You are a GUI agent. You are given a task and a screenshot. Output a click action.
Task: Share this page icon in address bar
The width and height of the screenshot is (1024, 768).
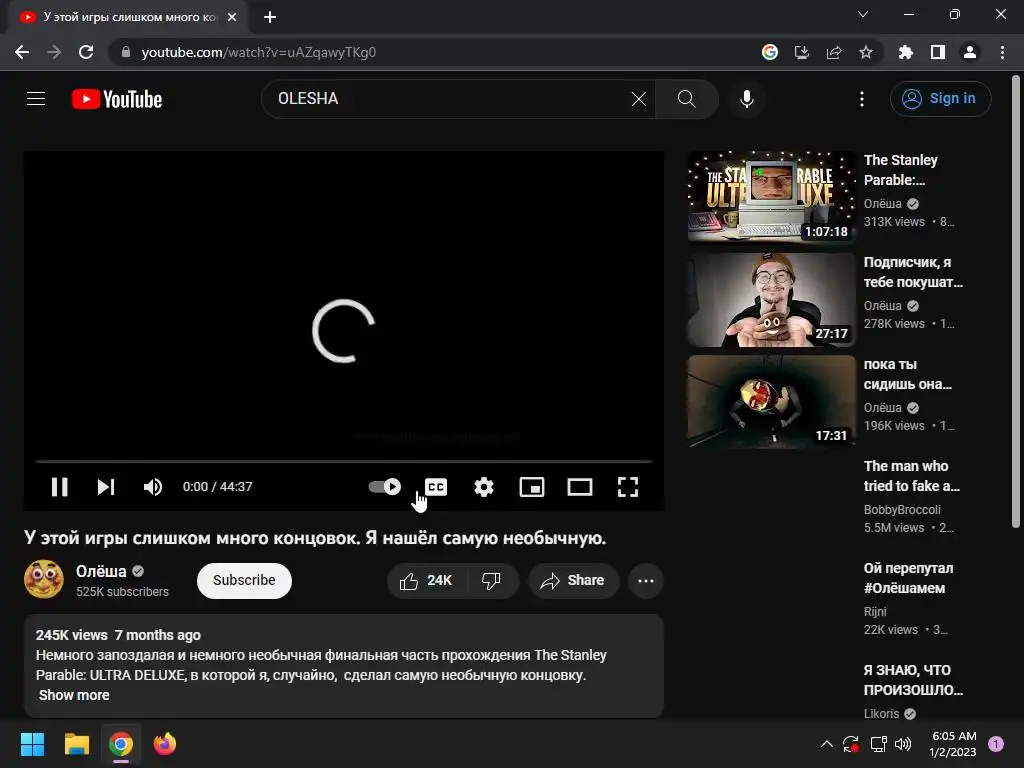tap(834, 52)
